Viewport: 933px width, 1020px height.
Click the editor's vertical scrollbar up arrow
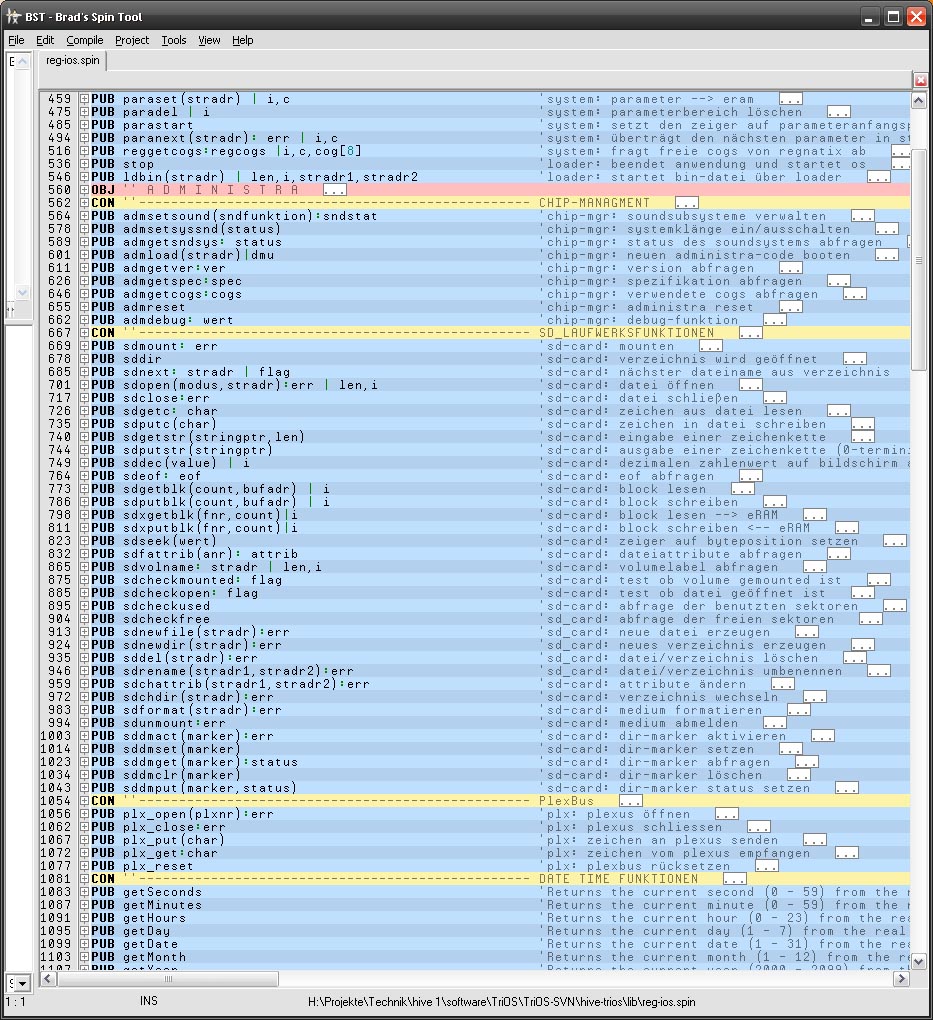[919, 100]
